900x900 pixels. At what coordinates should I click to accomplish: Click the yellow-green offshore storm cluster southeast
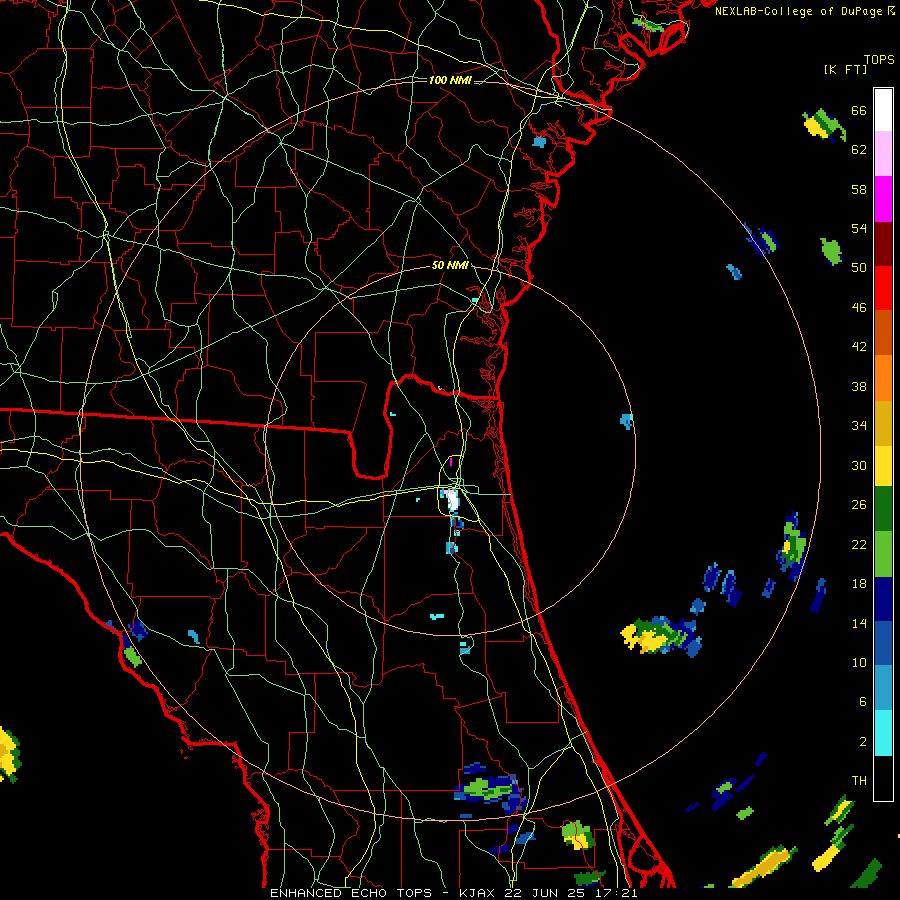pyautogui.click(x=660, y=636)
